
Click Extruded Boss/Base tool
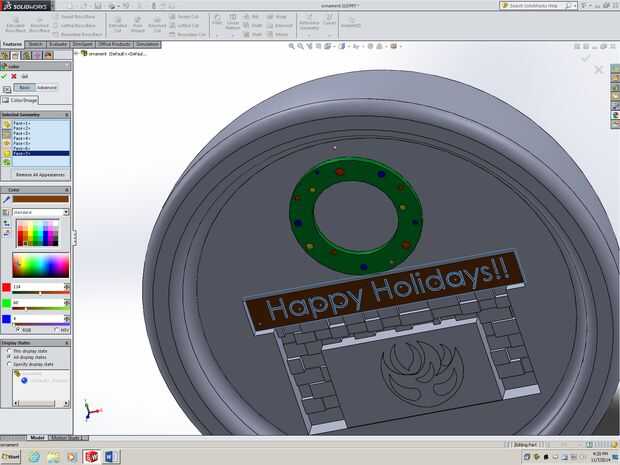[x=16, y=24]
